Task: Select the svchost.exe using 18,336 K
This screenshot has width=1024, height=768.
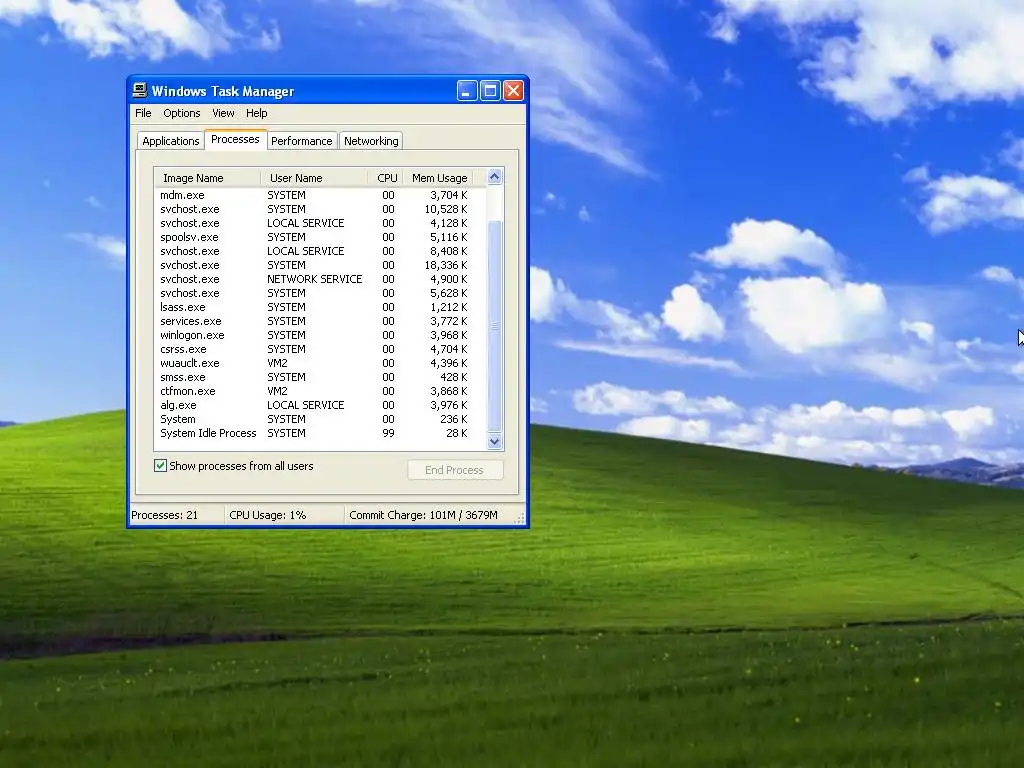Action: point(320,265)
